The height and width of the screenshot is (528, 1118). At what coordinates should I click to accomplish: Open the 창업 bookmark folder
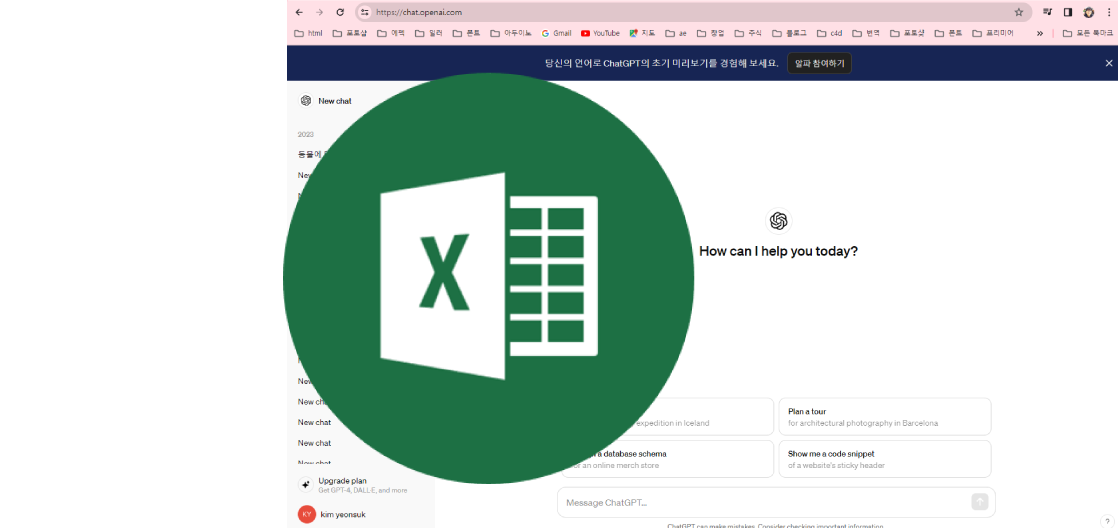coord(711,33)
